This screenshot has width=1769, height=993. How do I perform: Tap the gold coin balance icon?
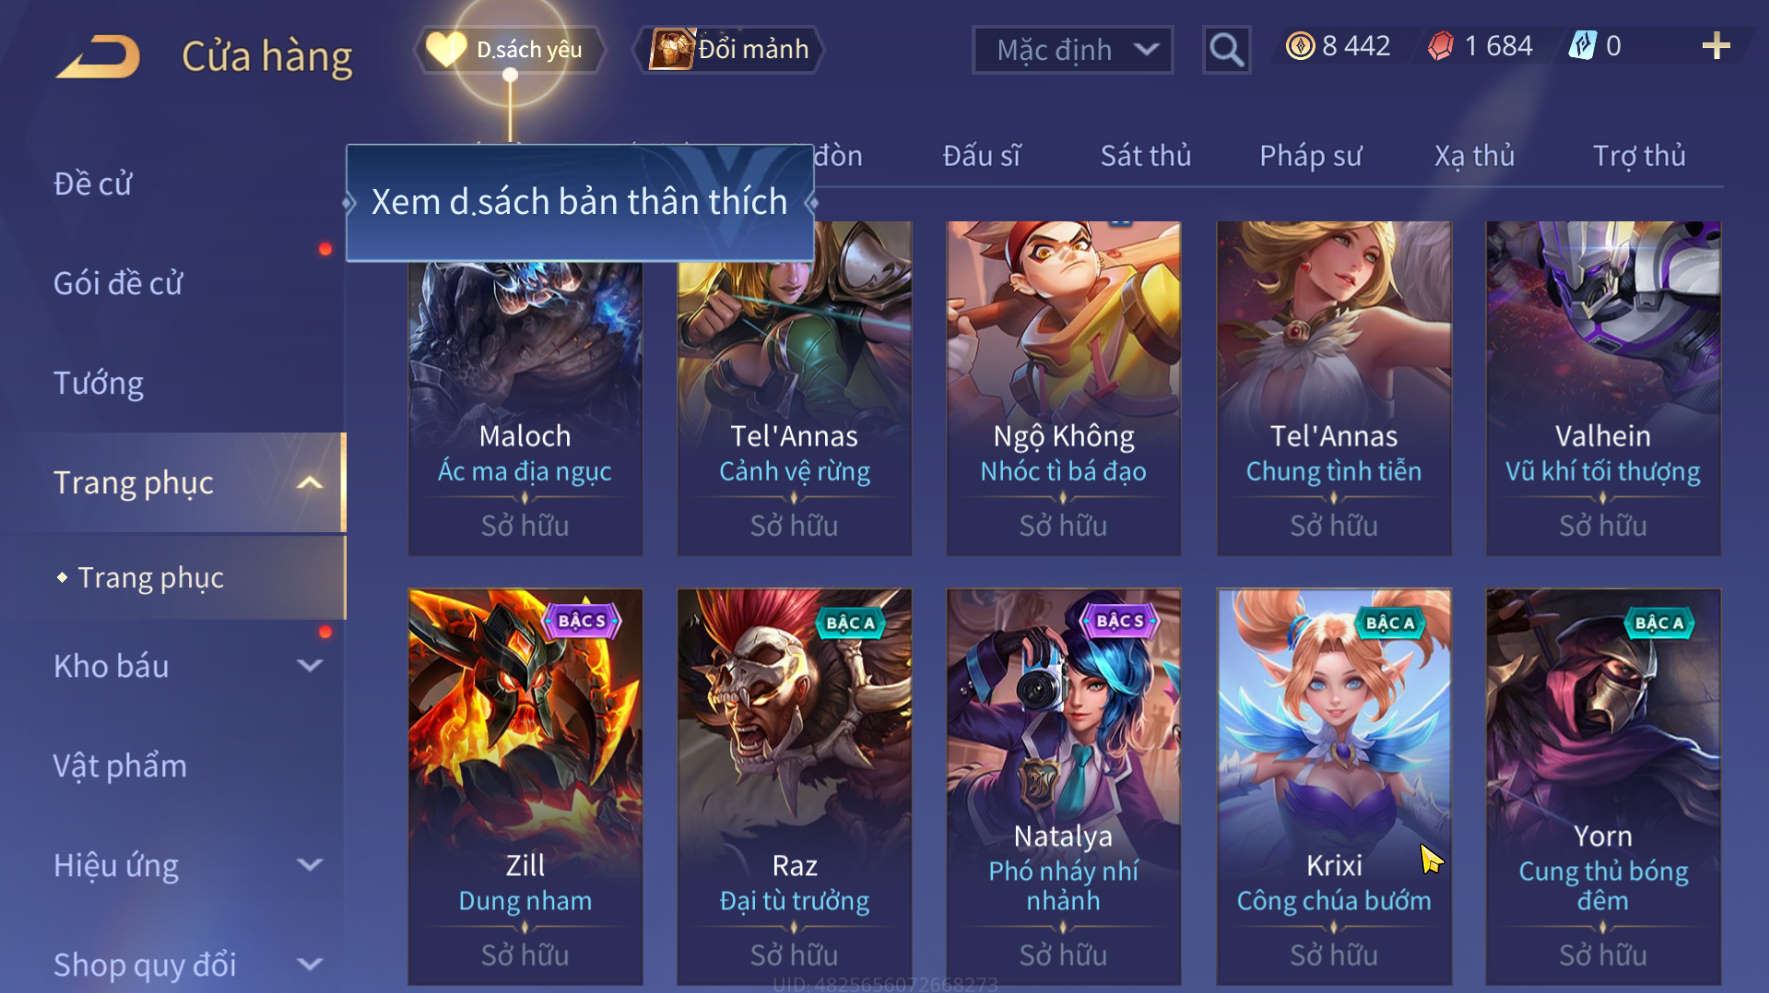tap(1300, 46)
